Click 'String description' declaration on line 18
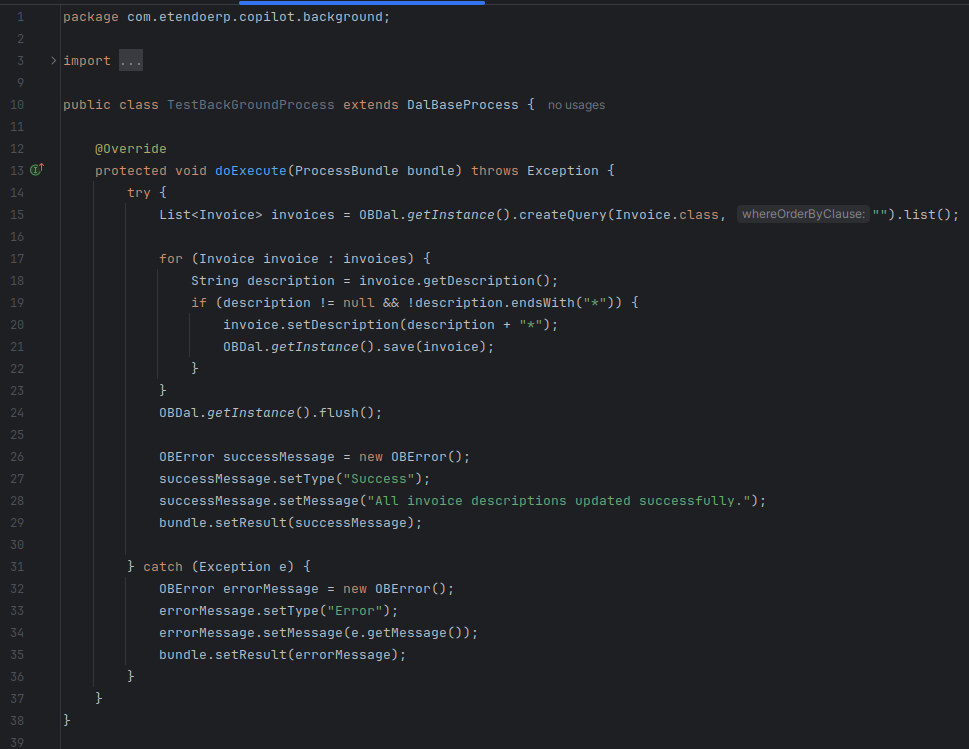Viewport: 969px width, 749px height. click(263, 281)
